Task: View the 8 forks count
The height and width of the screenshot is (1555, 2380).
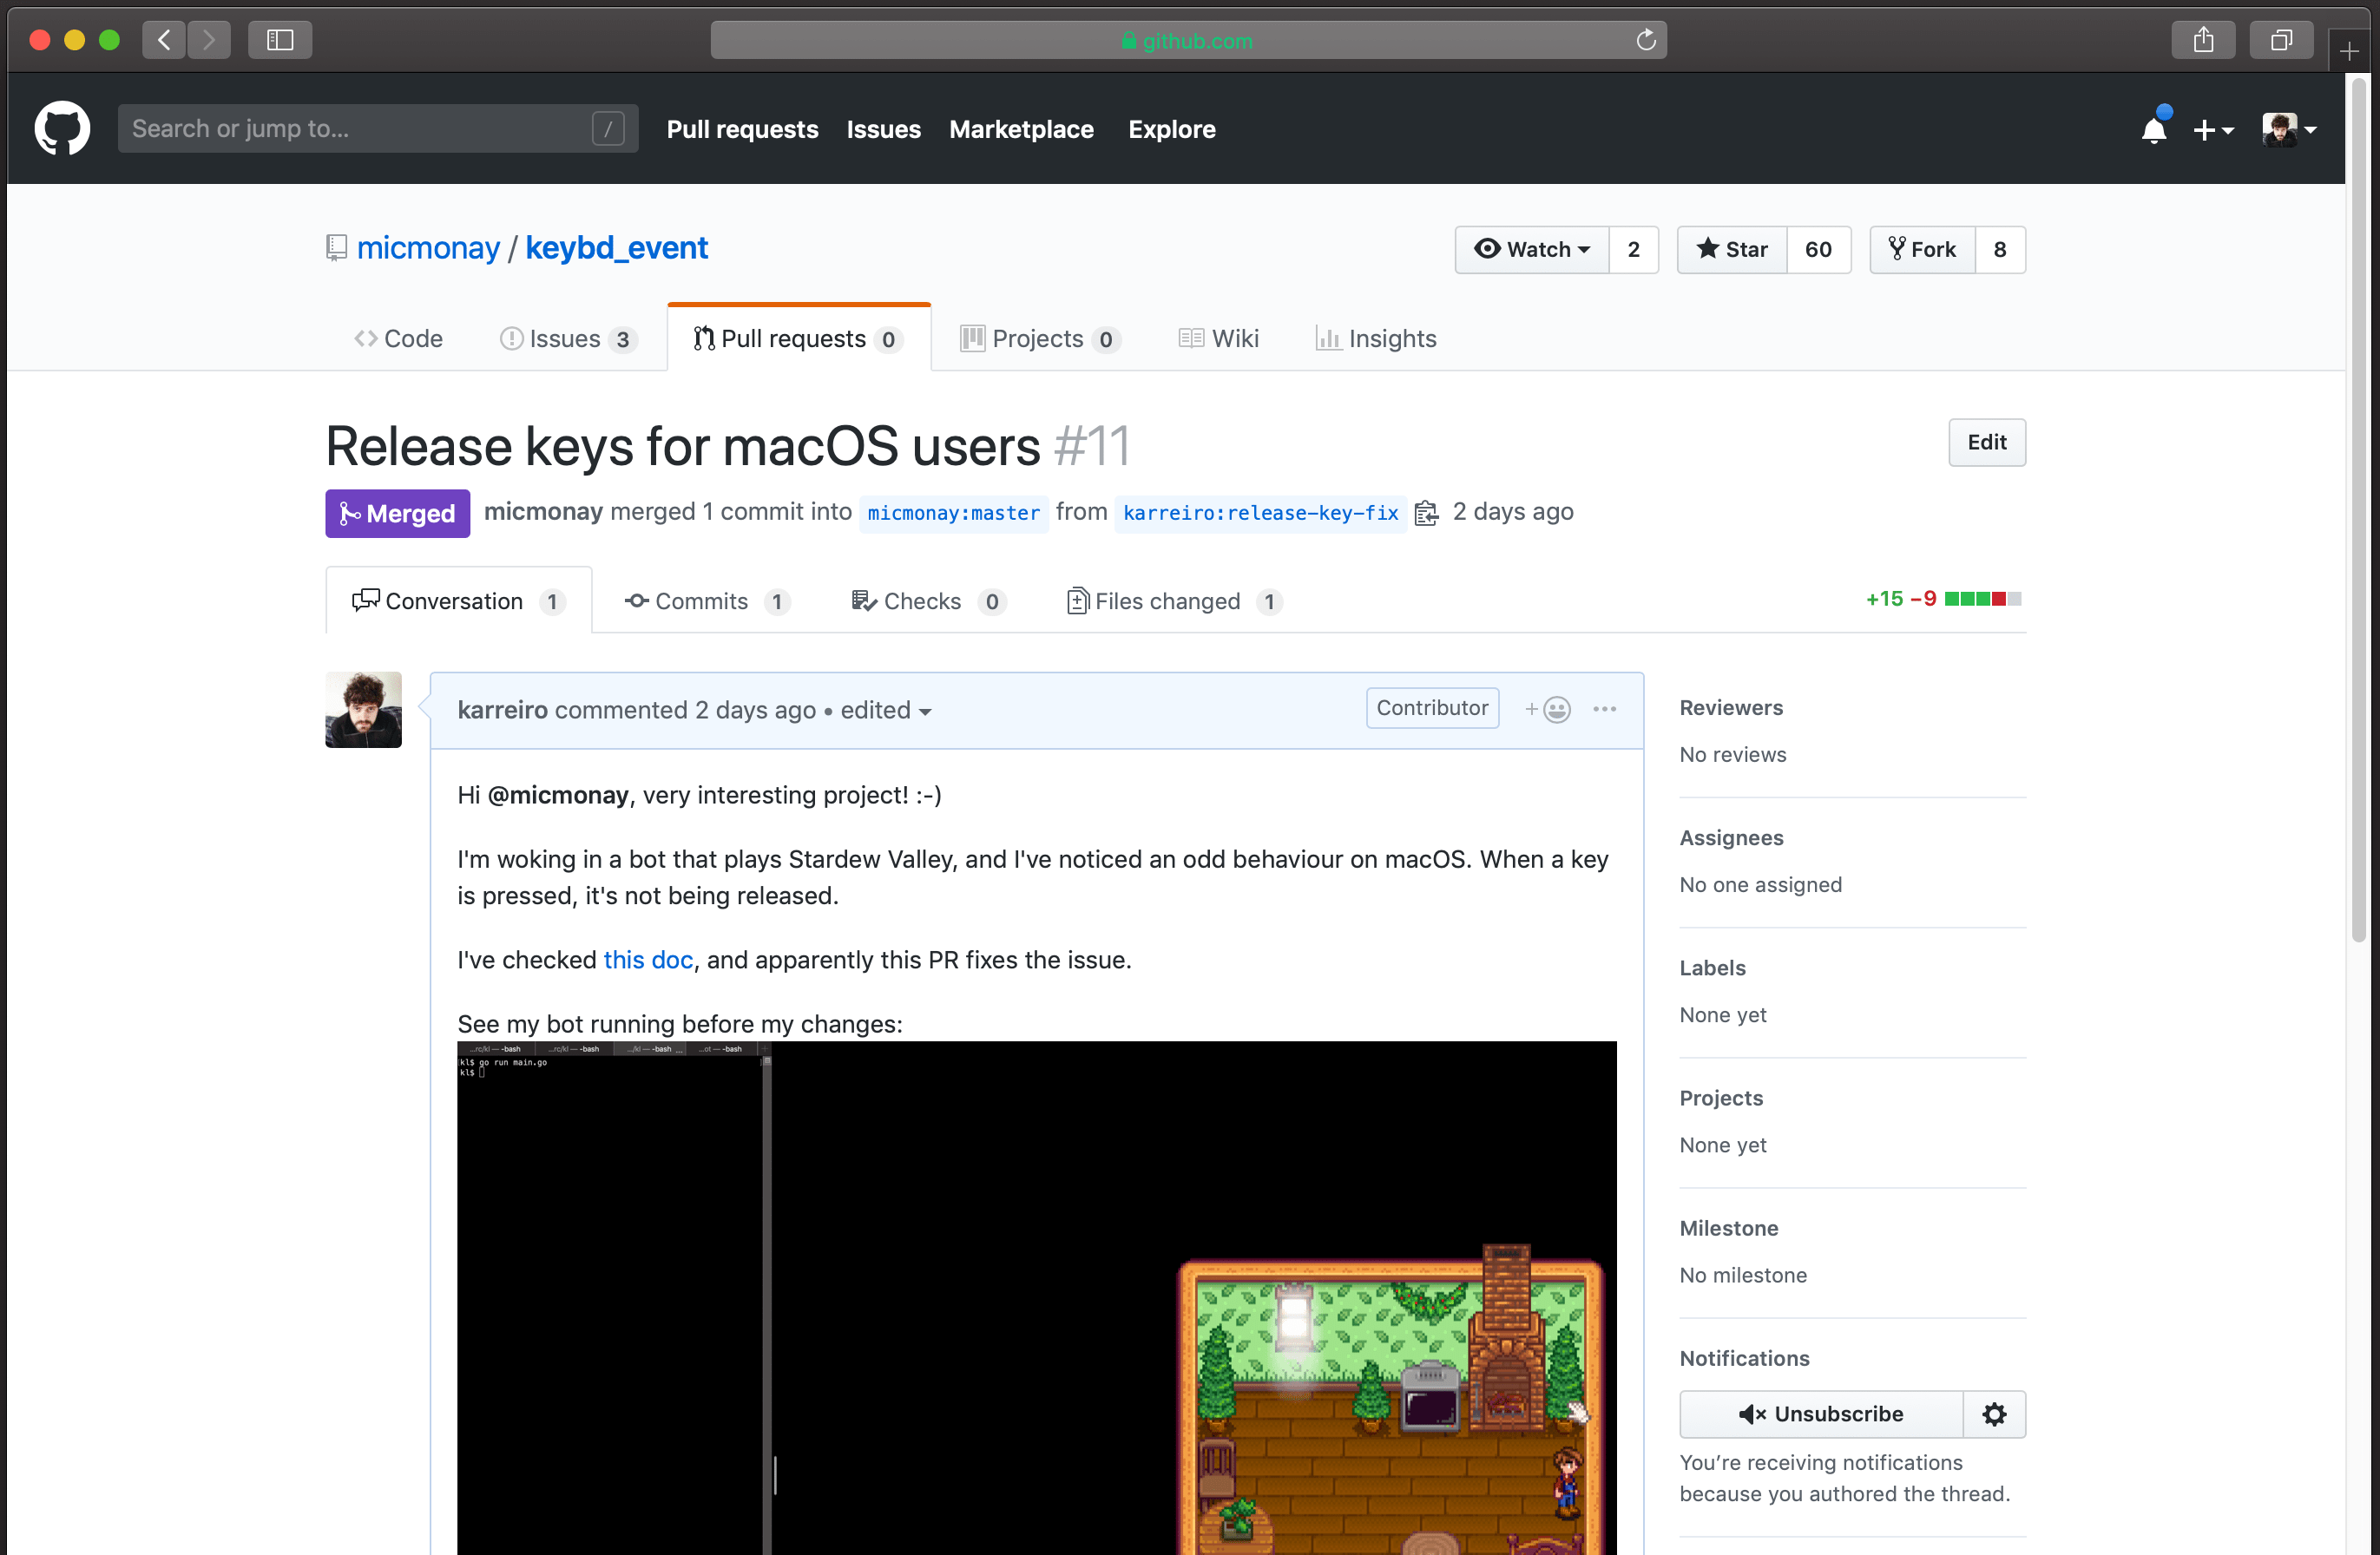Action: 1999,249
